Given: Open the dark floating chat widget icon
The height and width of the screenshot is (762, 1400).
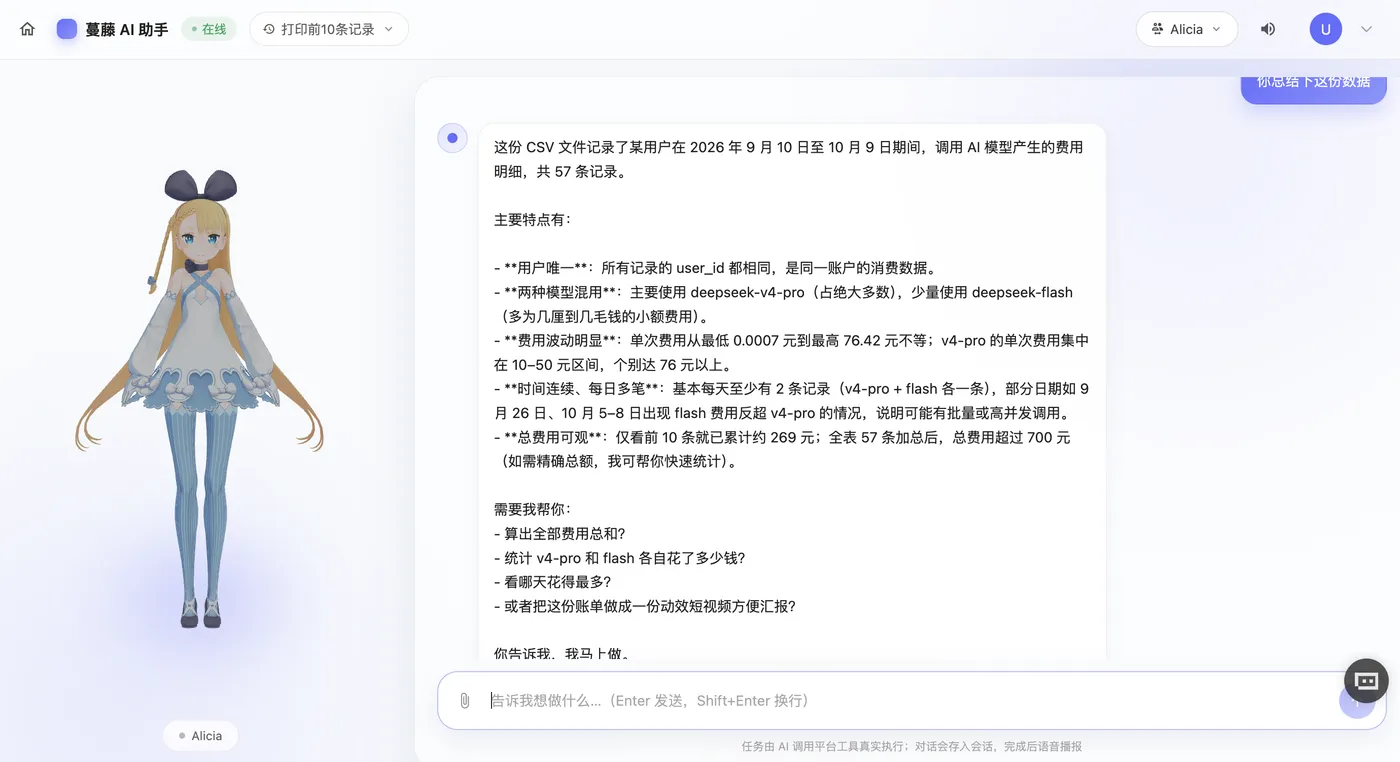Looking at the screenshot, I should point(1366,681).
